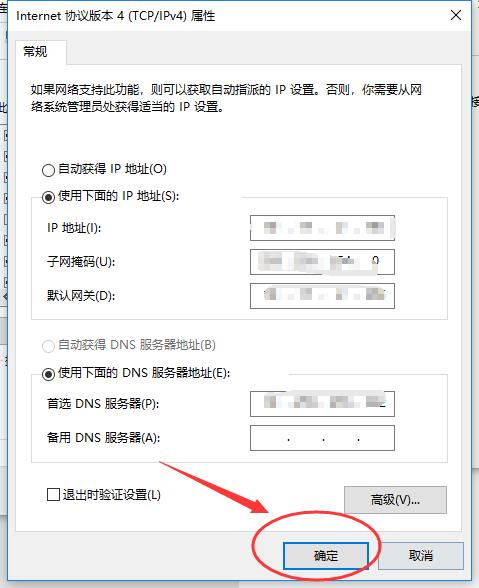Viewport: 479px width, 588px height.
Task: Select 自动获得 IP 地址 radio option
Action: 48,170
